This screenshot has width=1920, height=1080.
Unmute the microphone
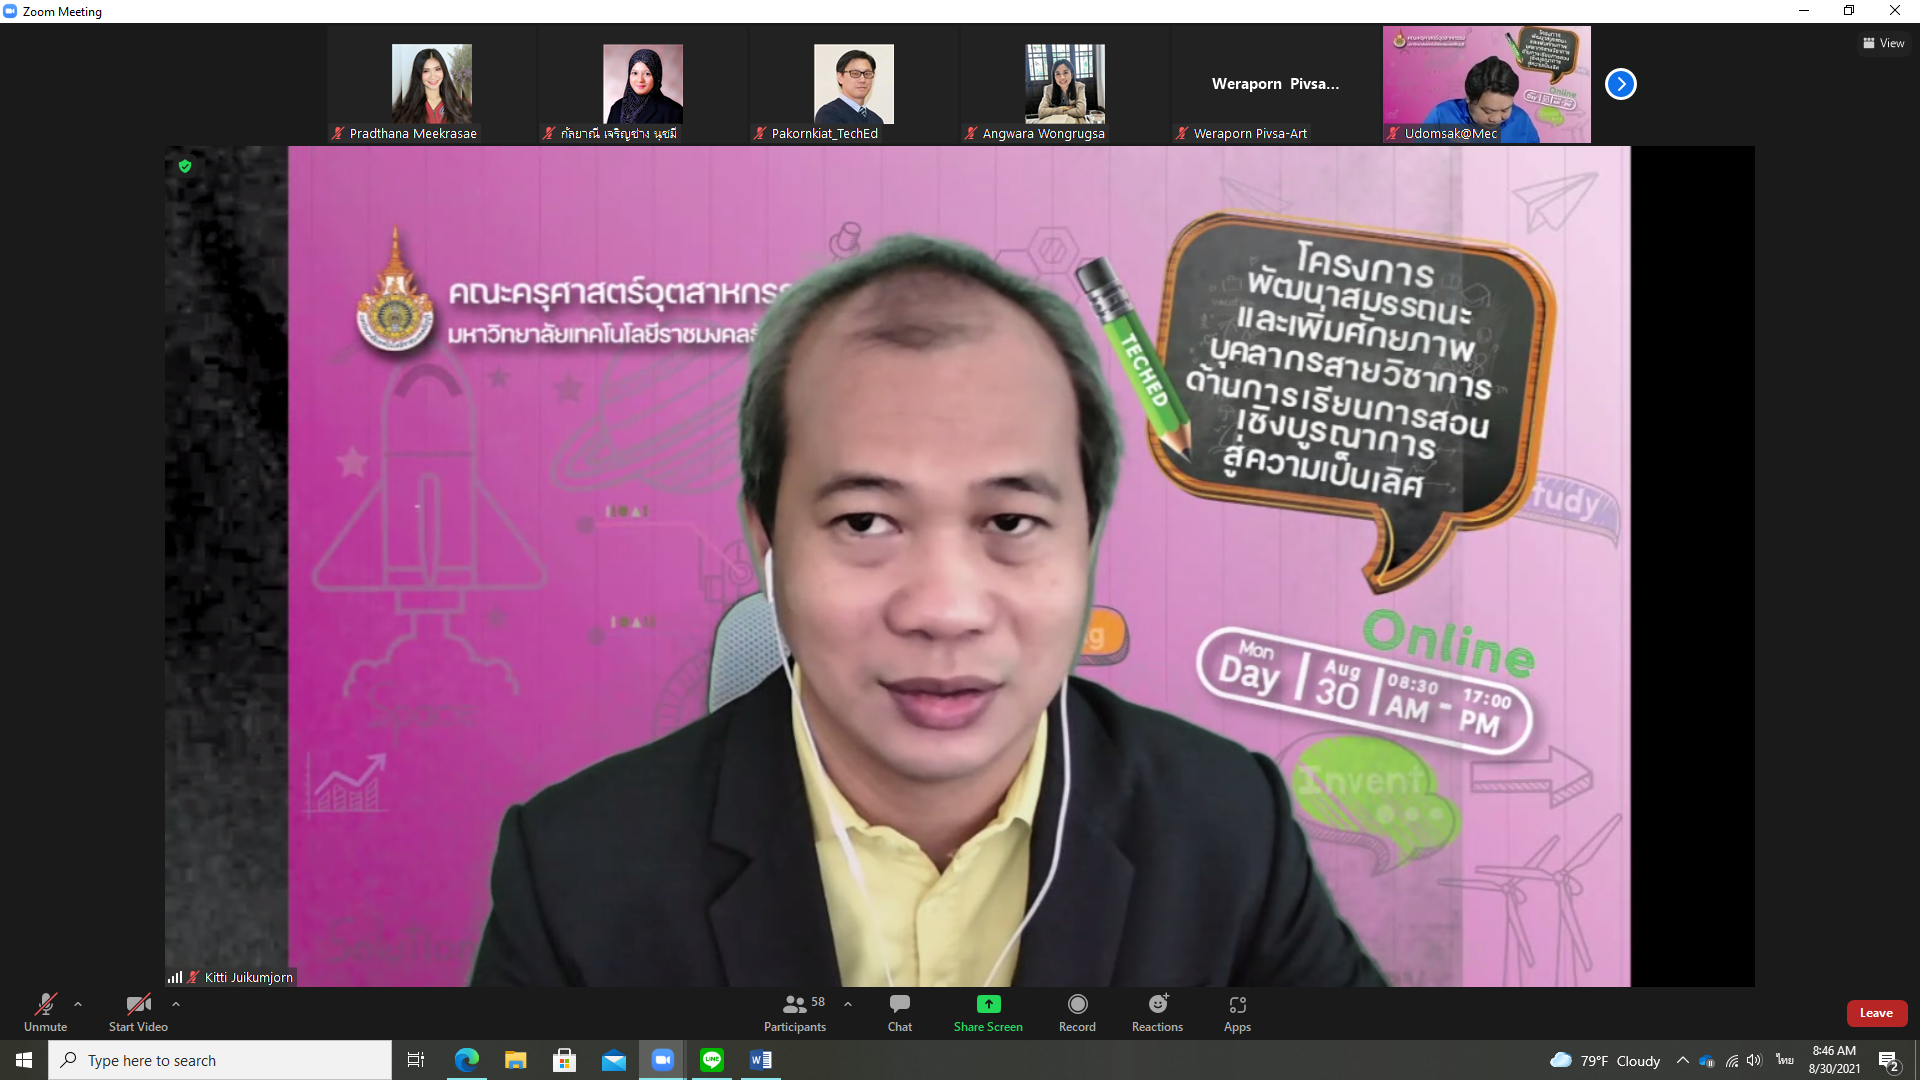tap(45, 1012)
